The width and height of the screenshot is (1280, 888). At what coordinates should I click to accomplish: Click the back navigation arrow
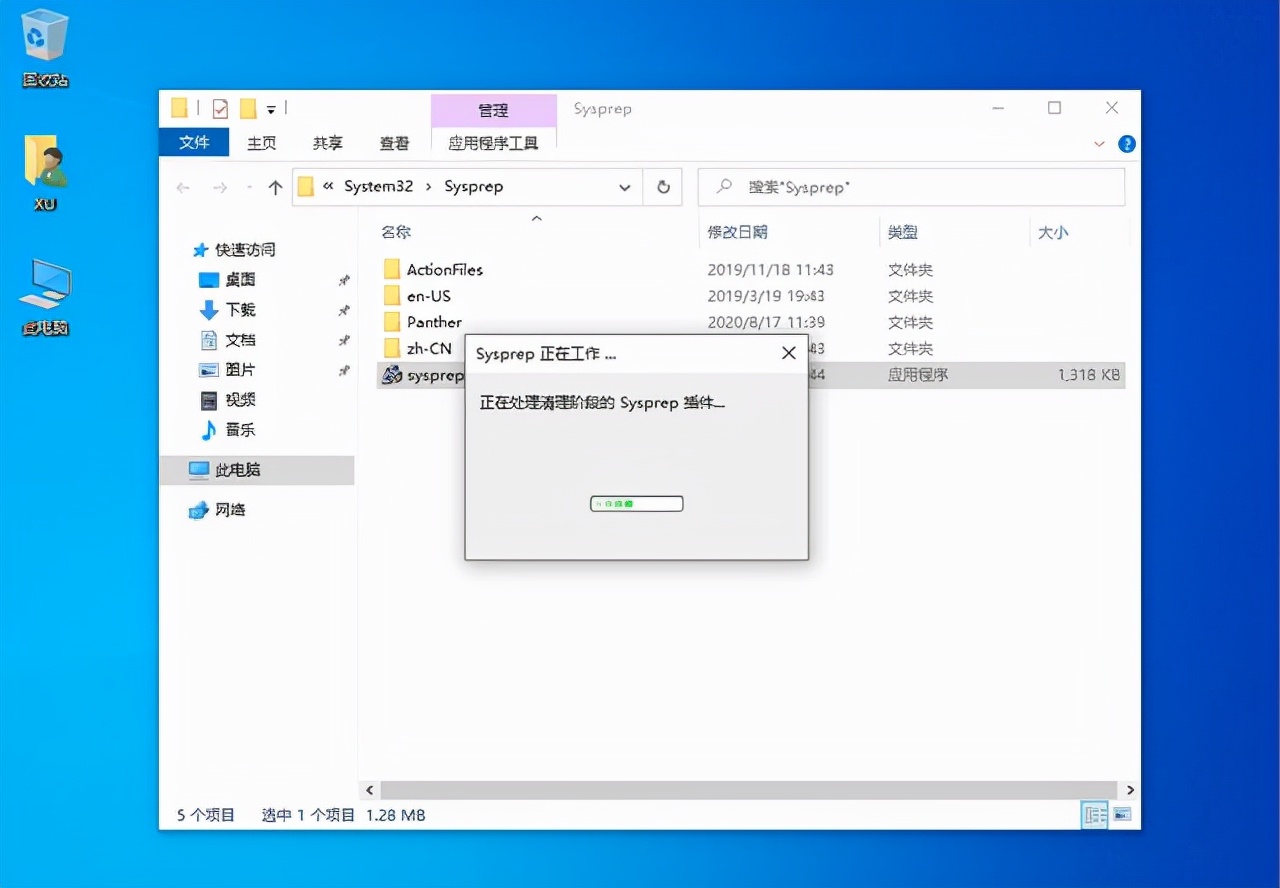coord(183,186)
